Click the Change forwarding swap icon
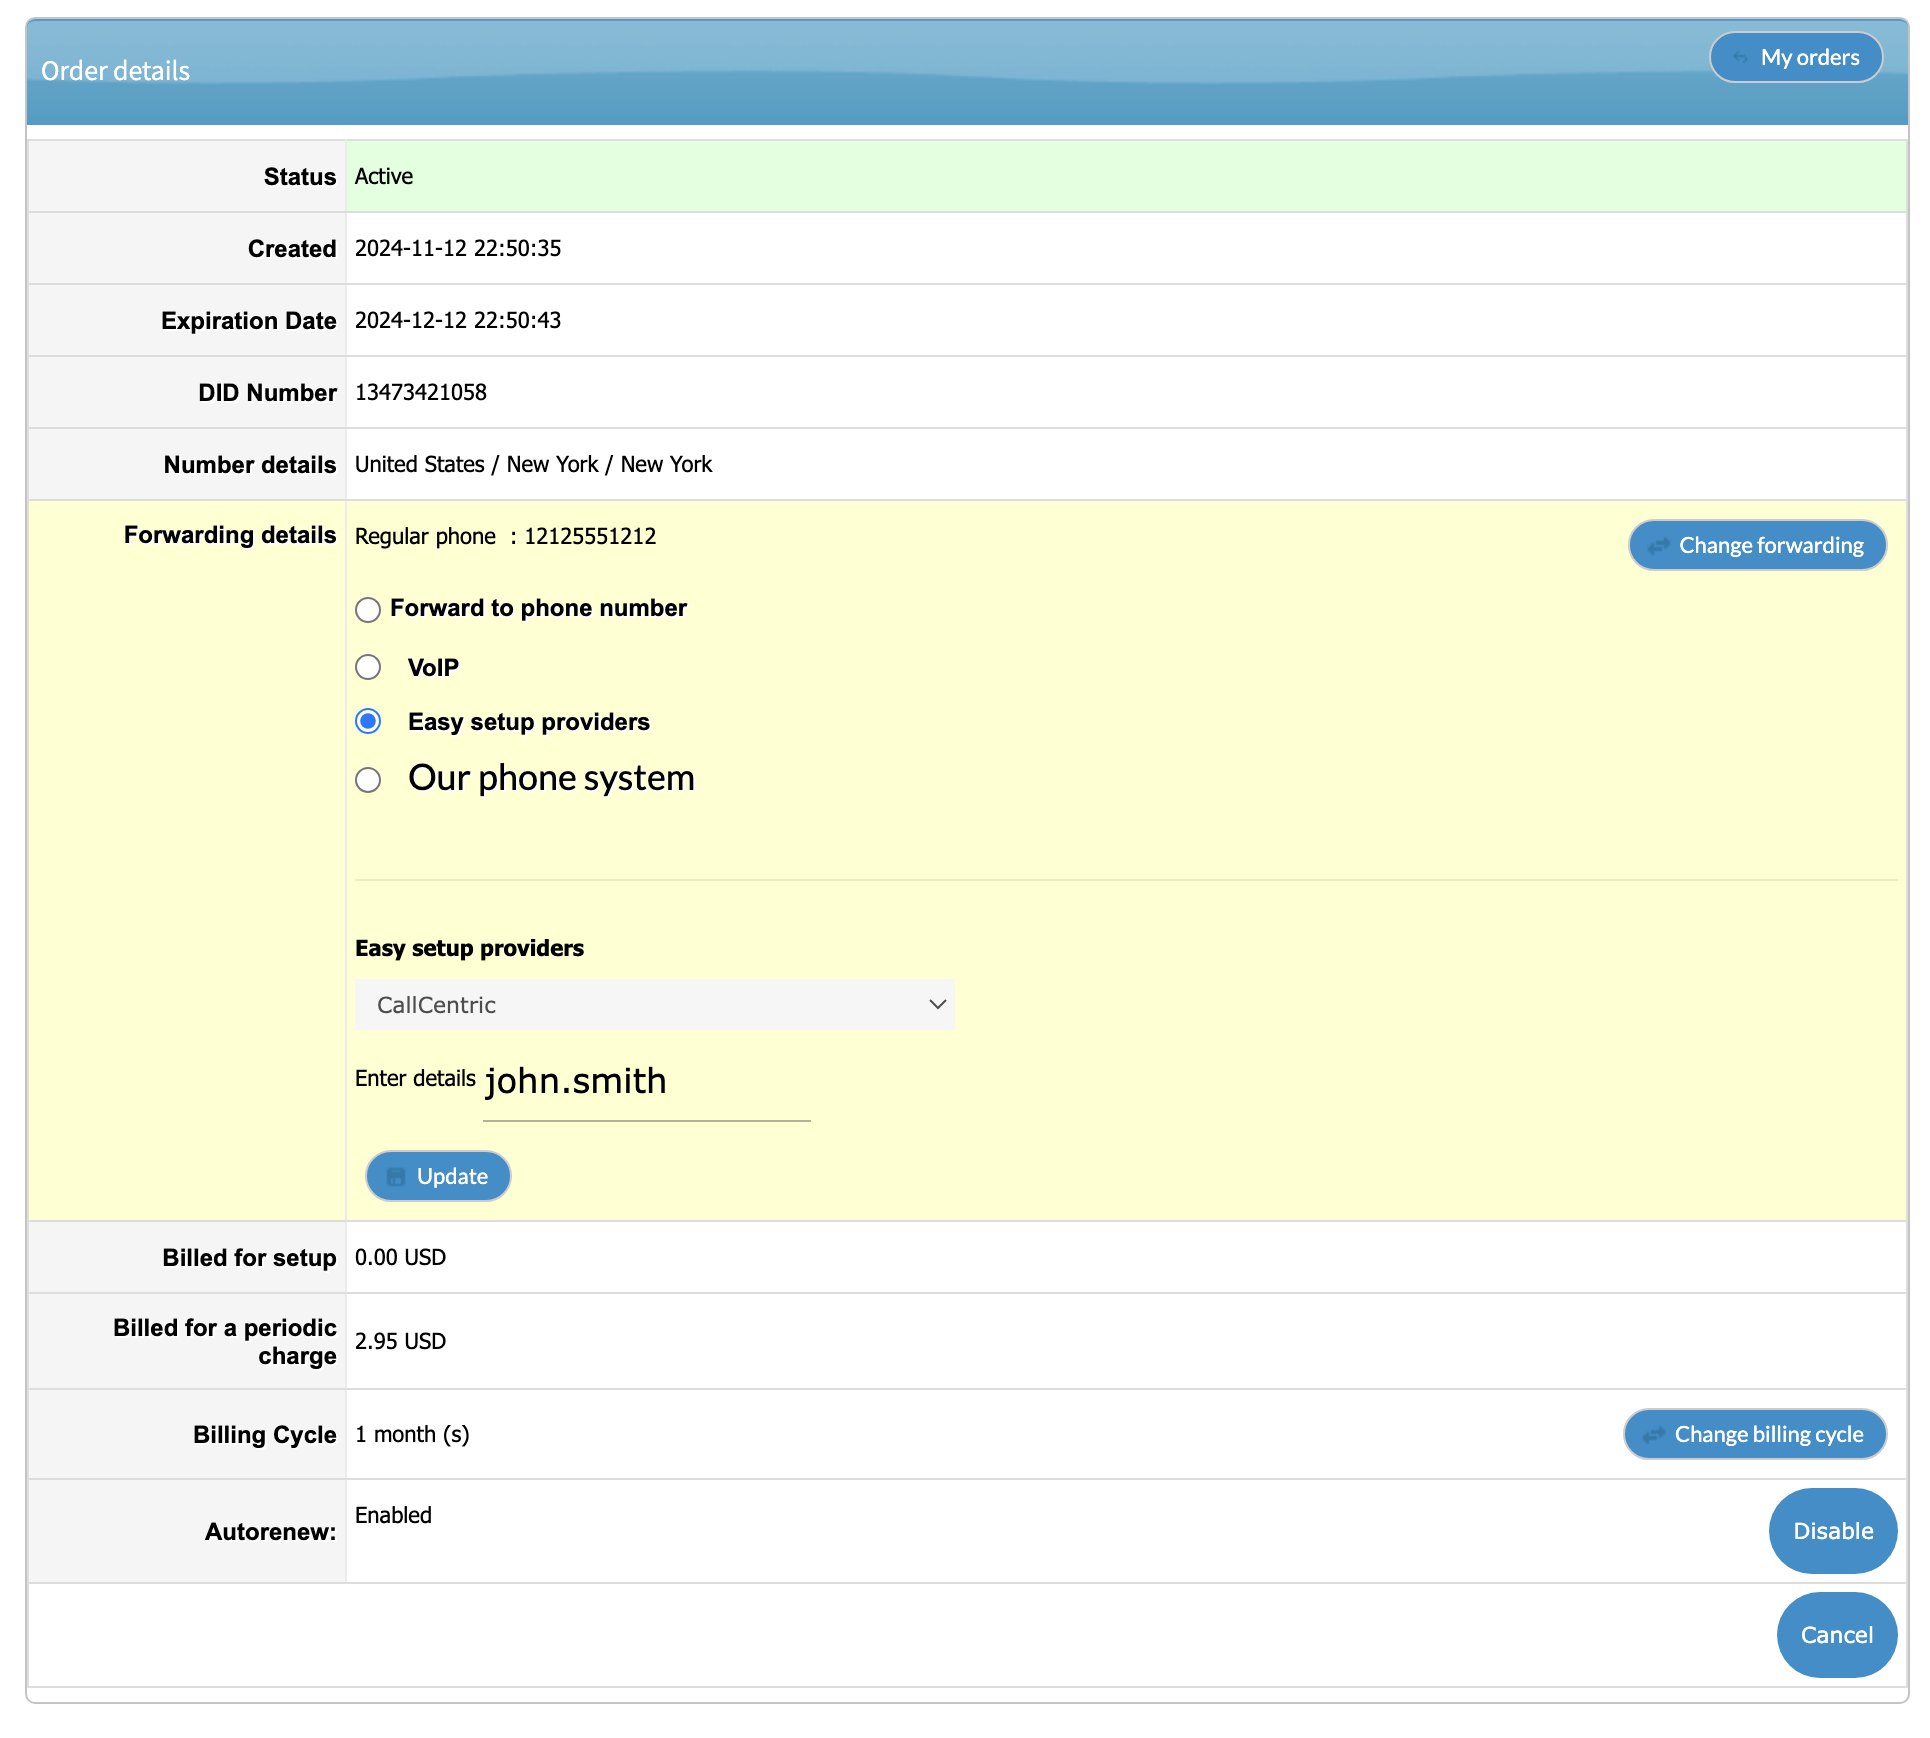Viewport: 1930px width, 1738px height. coord(1659,546)
